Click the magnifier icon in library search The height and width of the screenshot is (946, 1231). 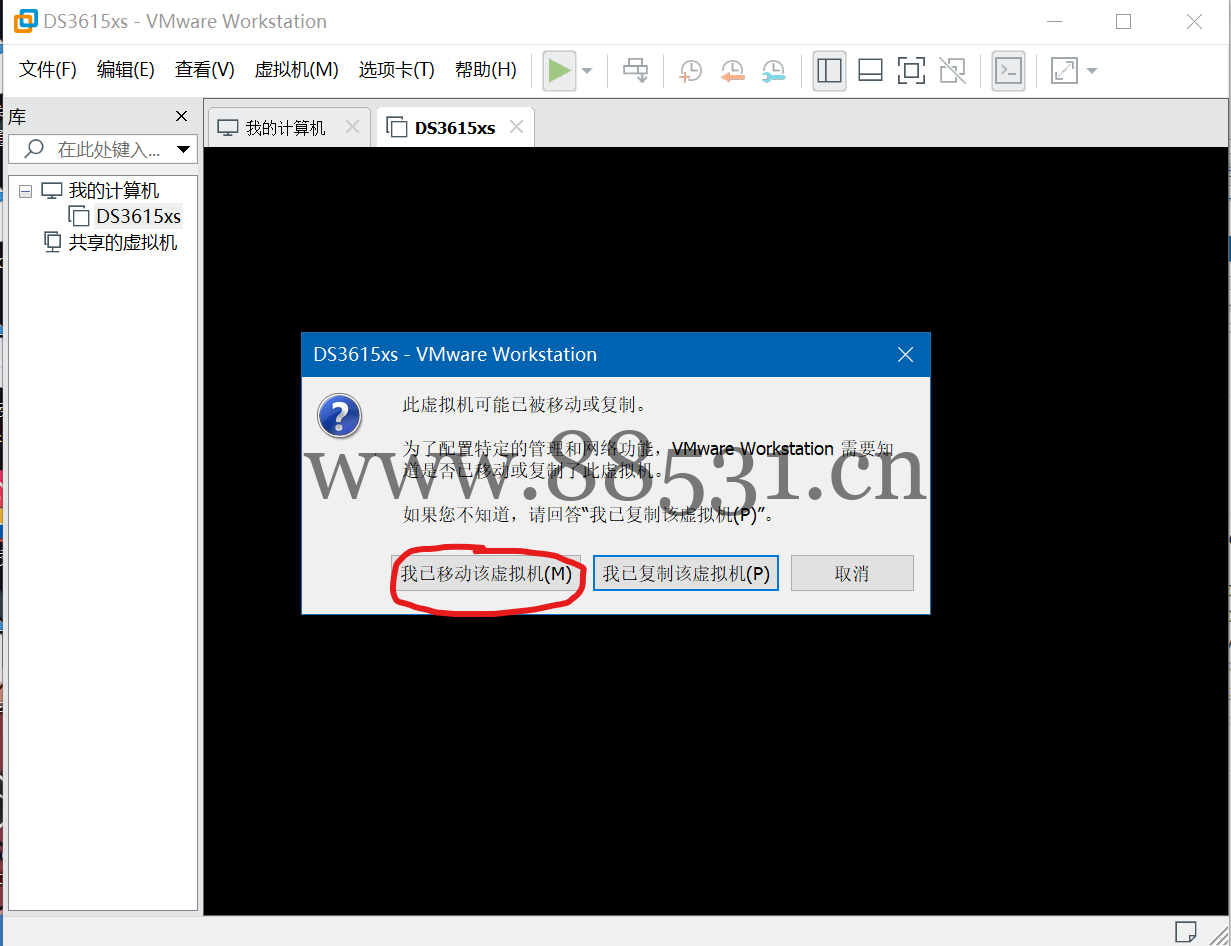[34, 149]
